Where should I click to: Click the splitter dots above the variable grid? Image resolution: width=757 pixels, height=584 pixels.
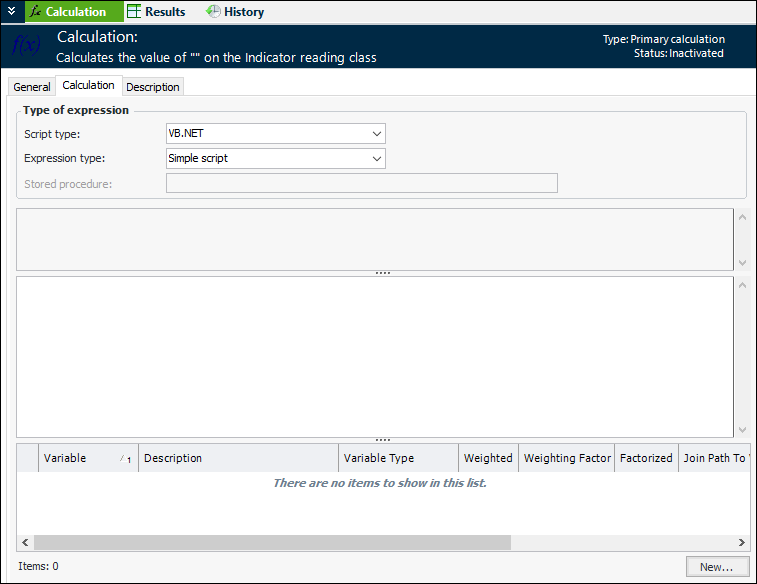coord(382,440)
